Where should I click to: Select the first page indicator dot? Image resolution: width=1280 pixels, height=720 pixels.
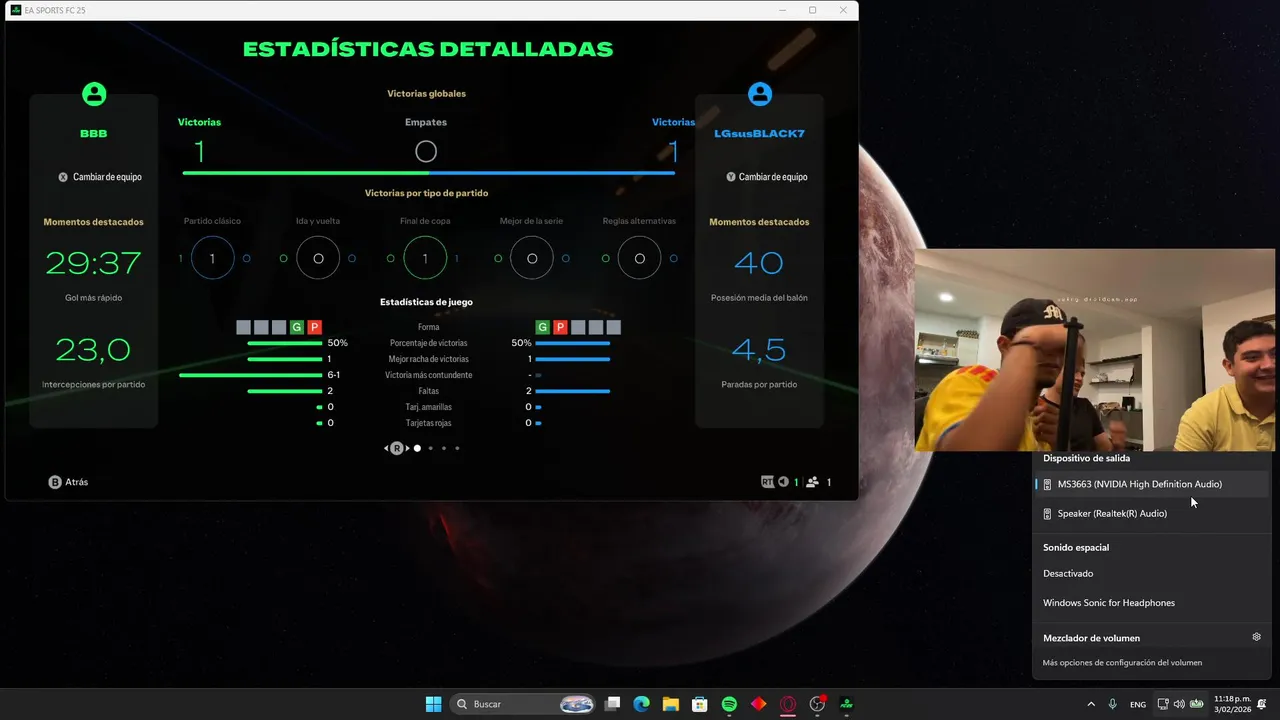[417, 448]
